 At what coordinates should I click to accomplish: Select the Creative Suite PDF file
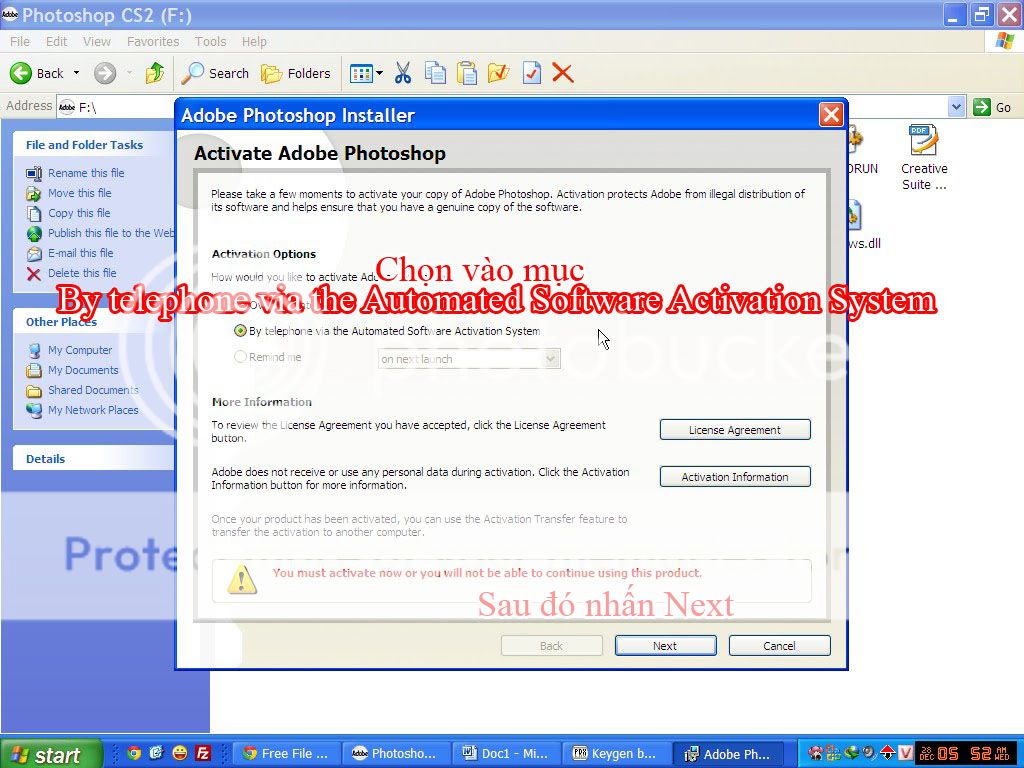tap(923, 157)
